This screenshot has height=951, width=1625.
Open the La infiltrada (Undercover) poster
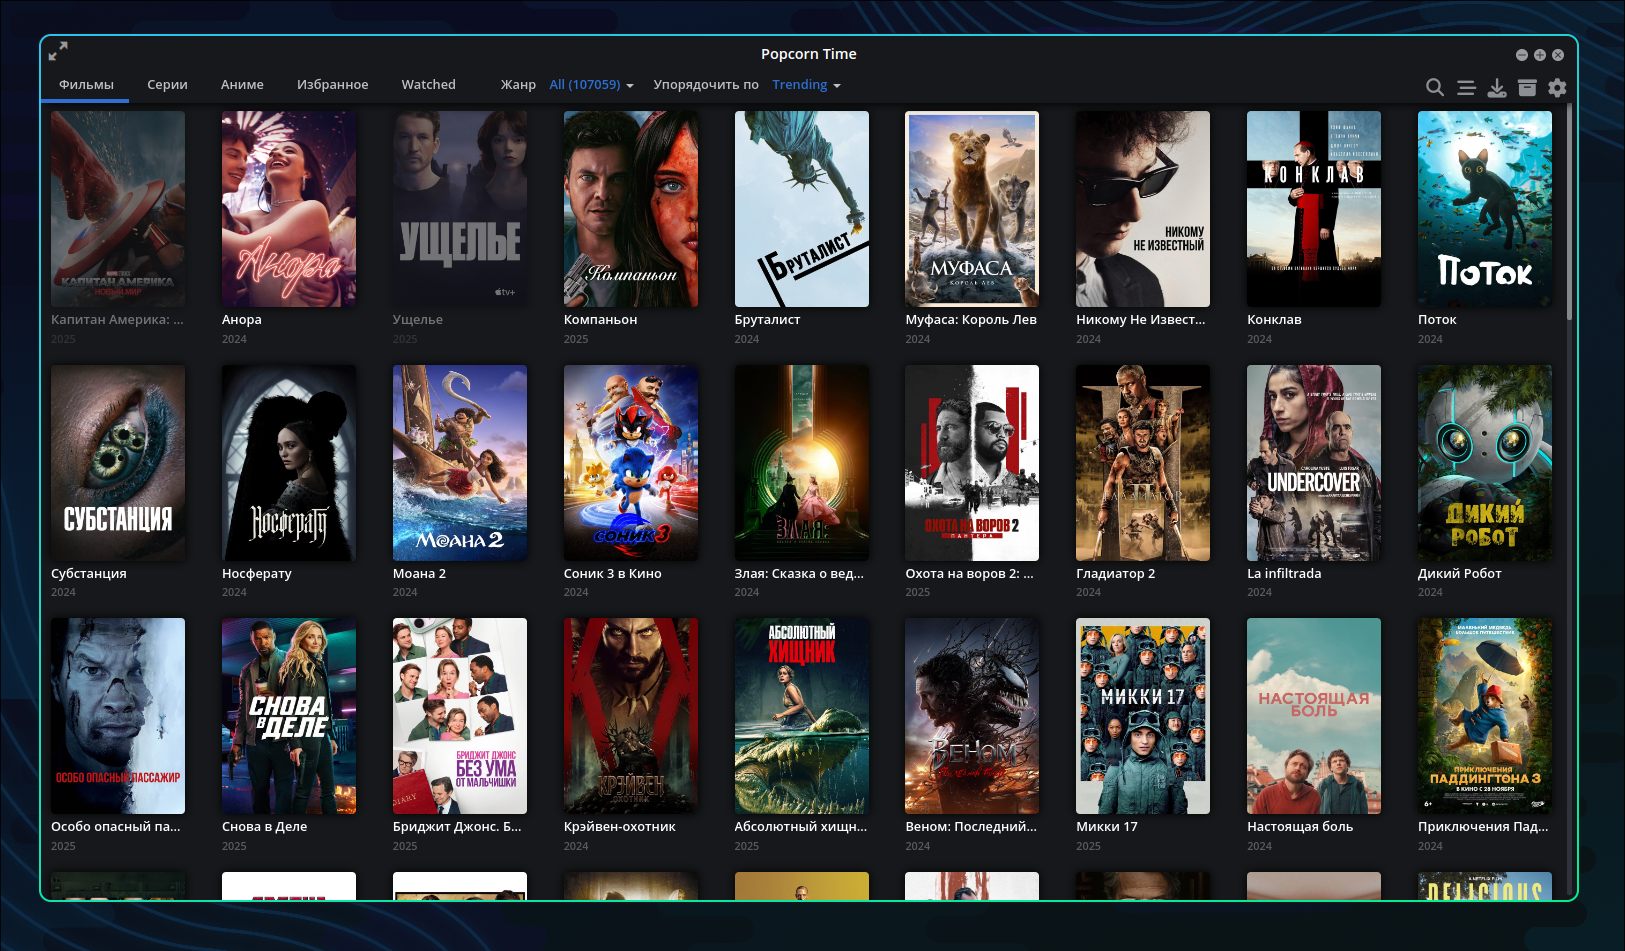click(x=1314, y=463)
